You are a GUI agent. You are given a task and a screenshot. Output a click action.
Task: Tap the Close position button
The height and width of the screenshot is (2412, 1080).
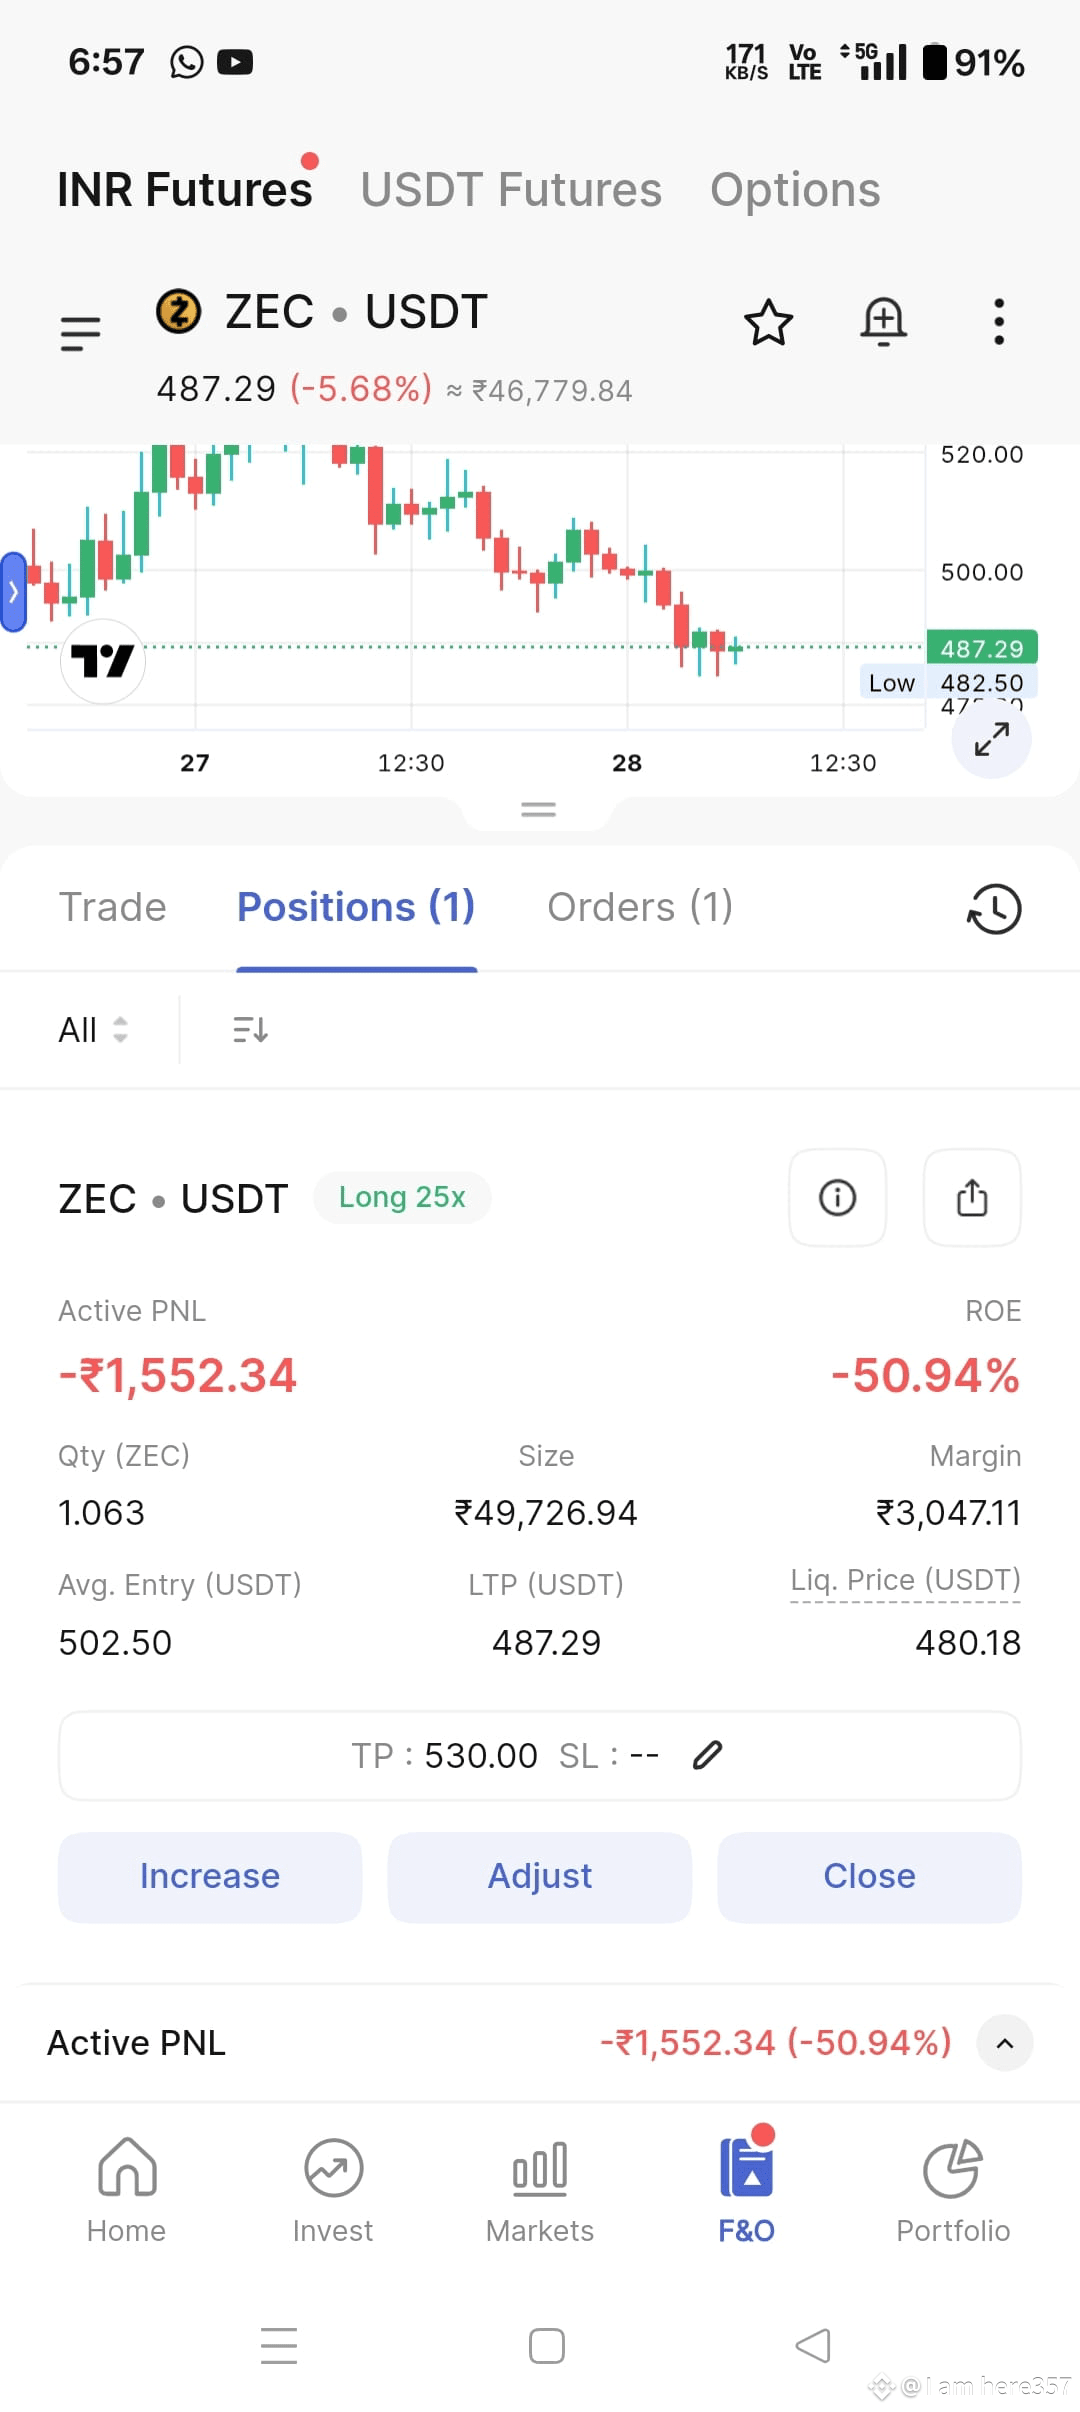869,1876
